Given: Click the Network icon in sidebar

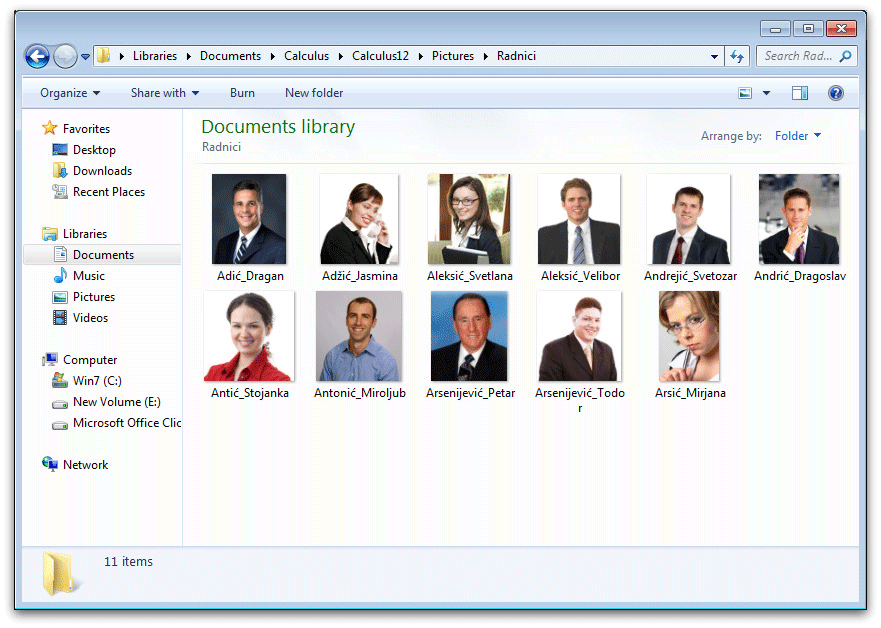Looking at the screenshot, I should (50, 465).
